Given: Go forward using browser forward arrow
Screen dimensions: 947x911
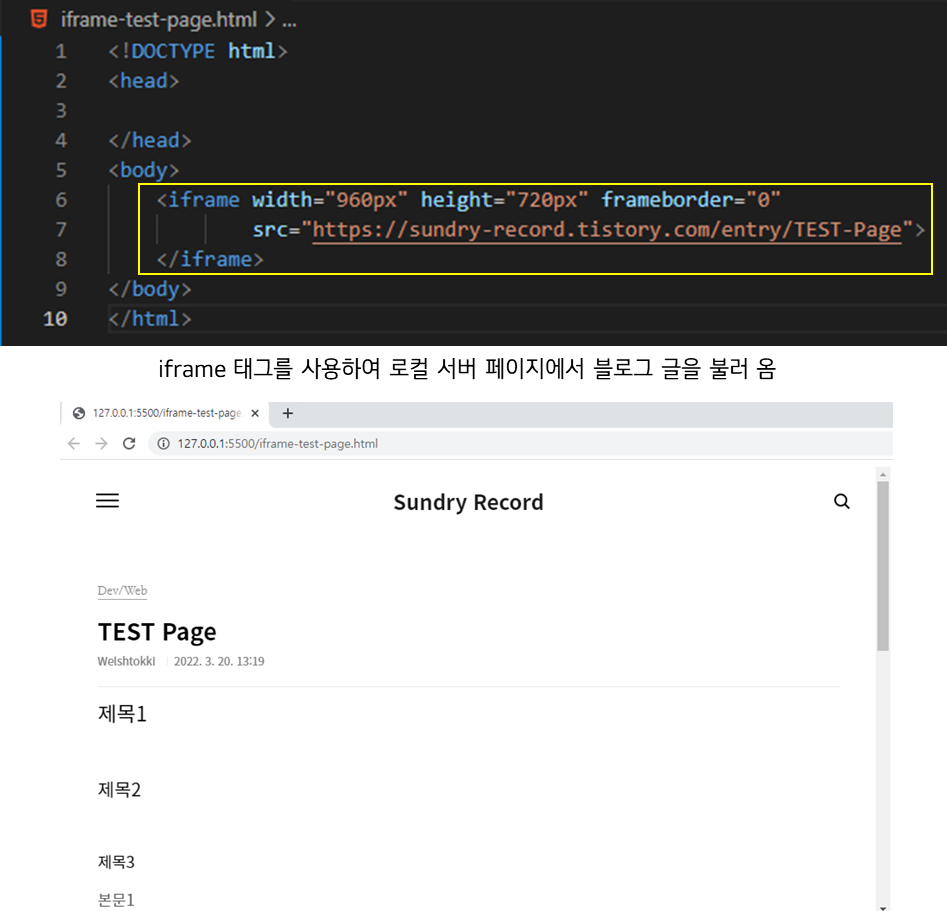Looking at the screenshot, I should (x=101, y=444).
